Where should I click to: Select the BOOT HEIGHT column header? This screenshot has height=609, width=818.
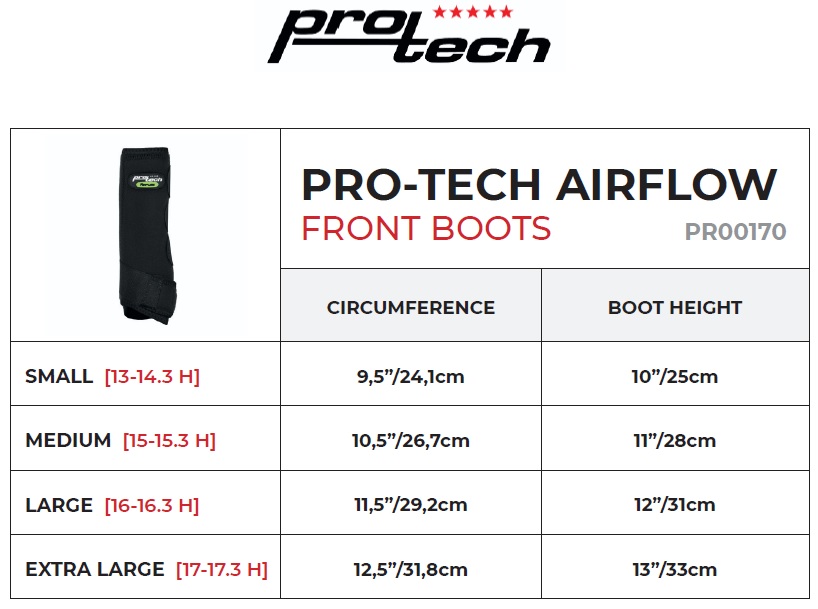click(675, 308)
